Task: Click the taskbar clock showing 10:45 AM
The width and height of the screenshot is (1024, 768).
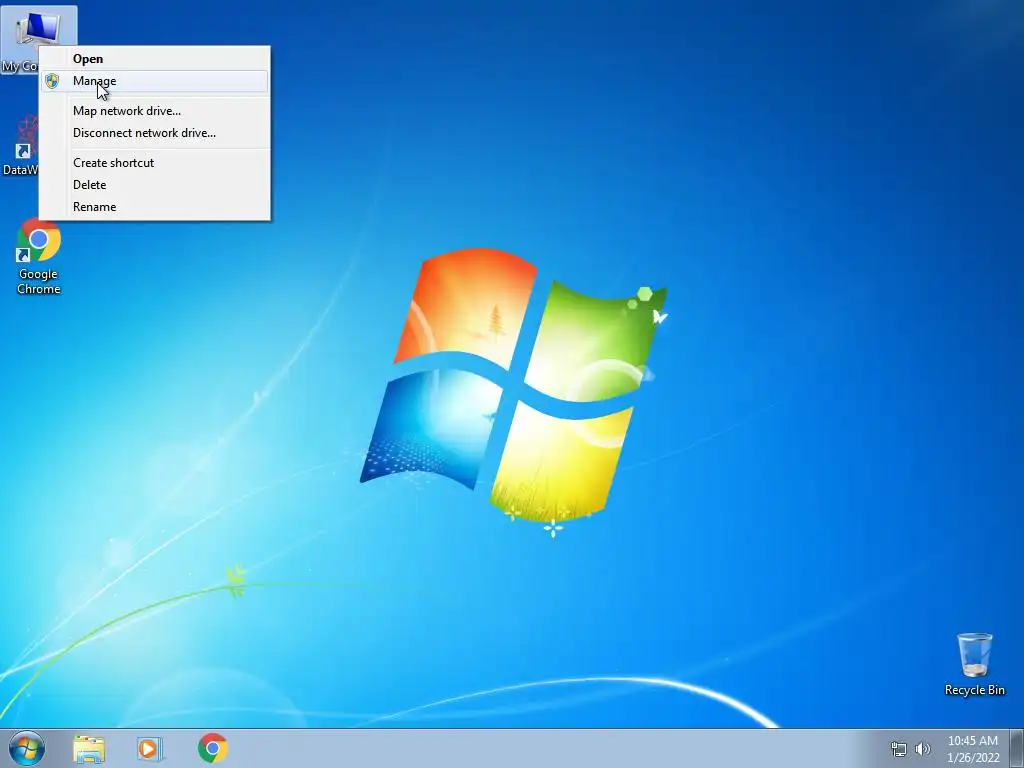Action: 972,749
